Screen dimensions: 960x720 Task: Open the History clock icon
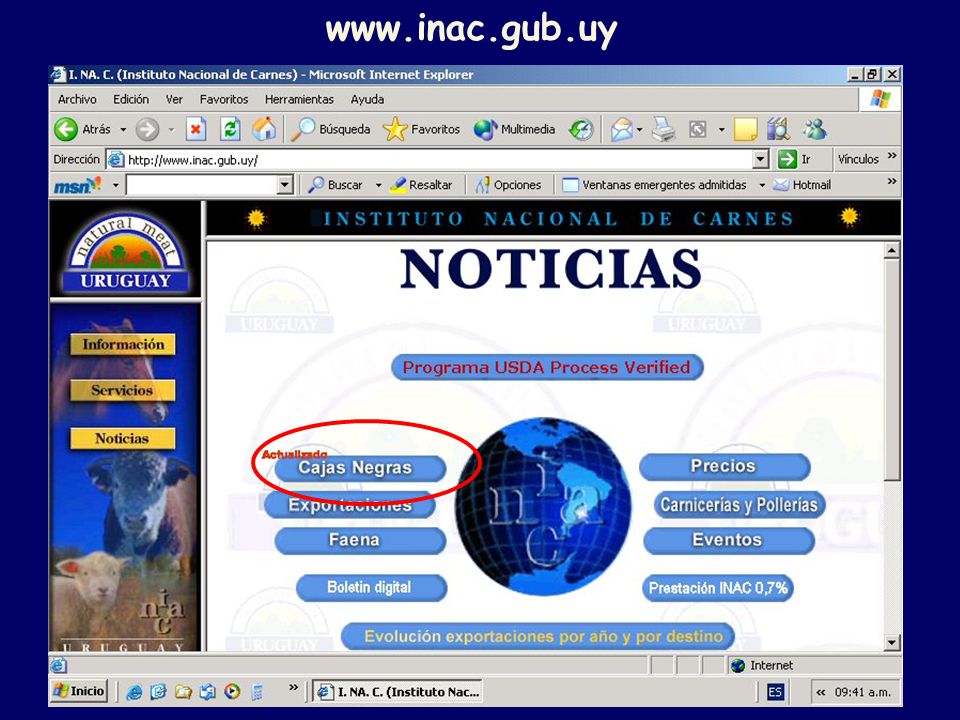click(x=580, y=129)
